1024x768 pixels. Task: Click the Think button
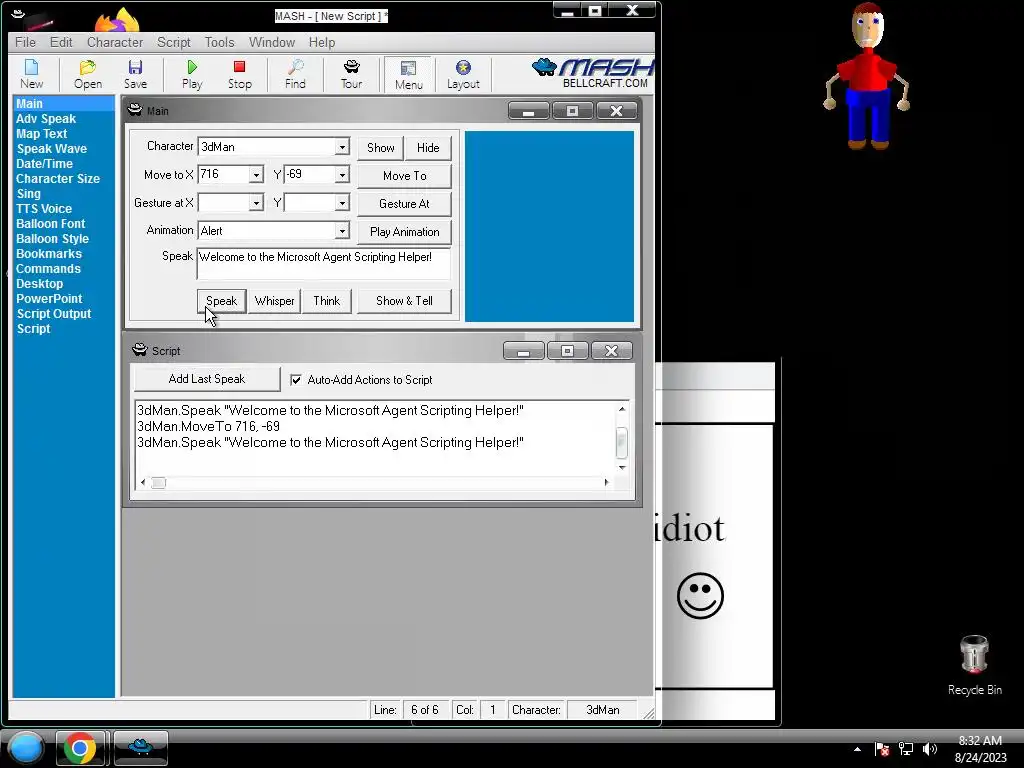[x=327, y=301]
